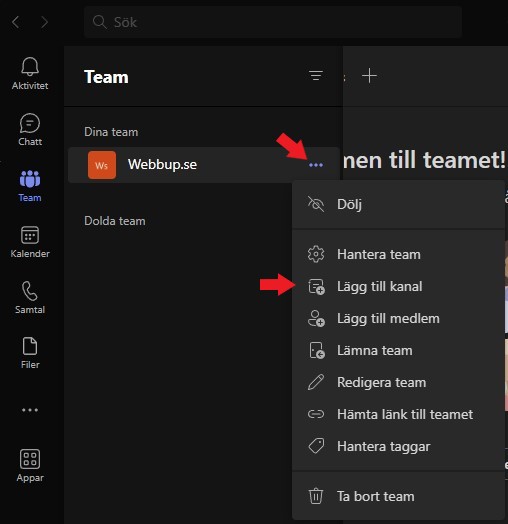This screenshot has height=524, width=508.
Task: Select the Webbup.se team row
Action: tap(204, 165)
